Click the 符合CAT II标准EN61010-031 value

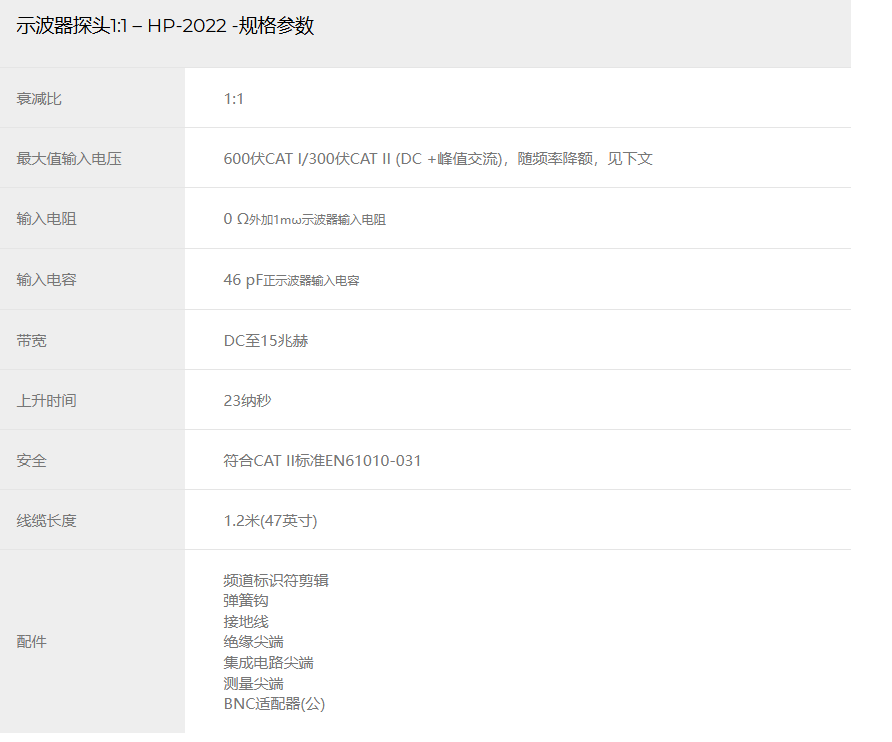322,461
